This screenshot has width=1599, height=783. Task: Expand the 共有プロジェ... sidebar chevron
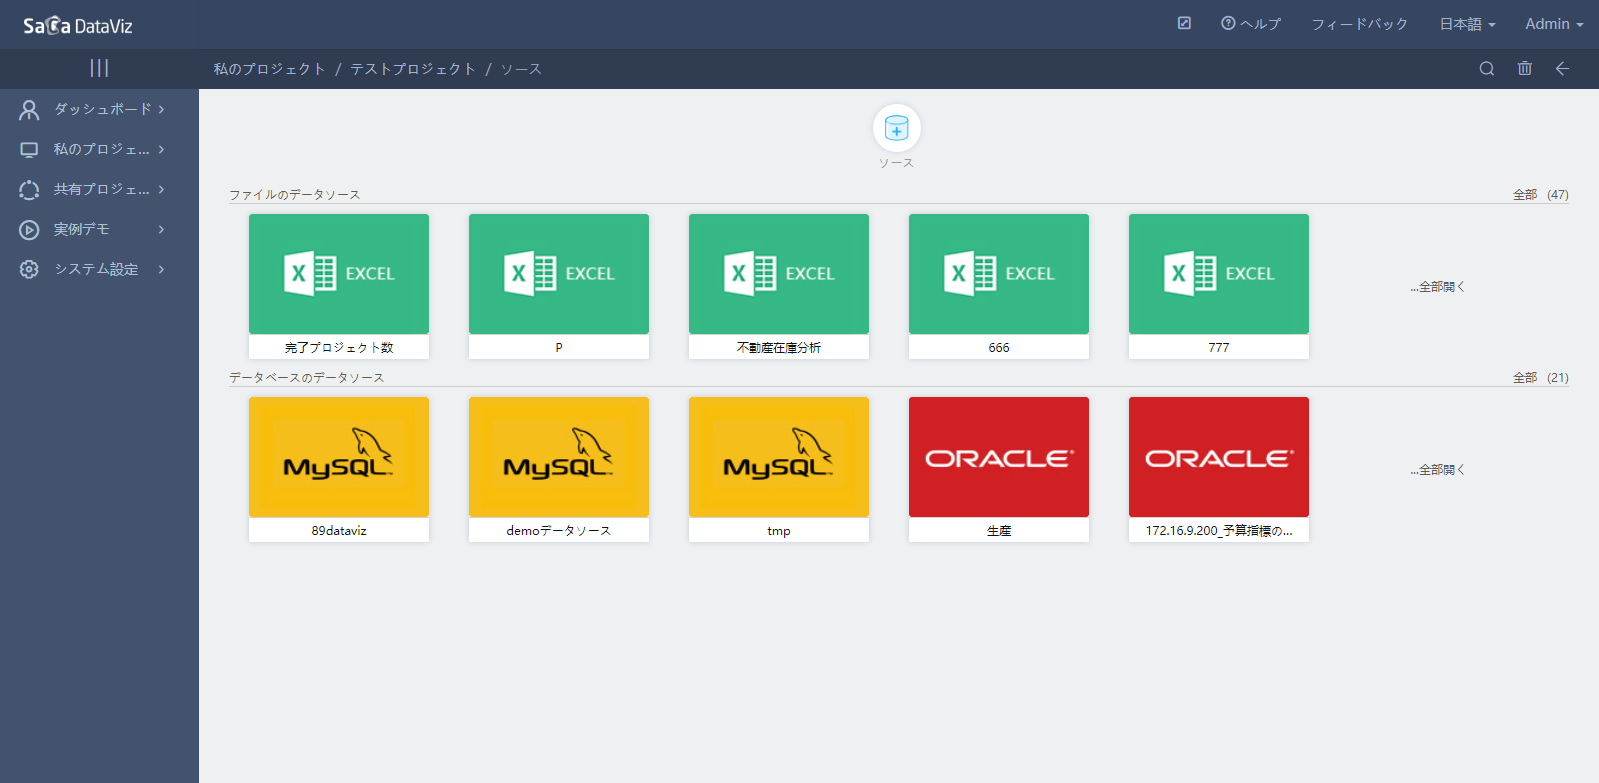pos(161,189)
